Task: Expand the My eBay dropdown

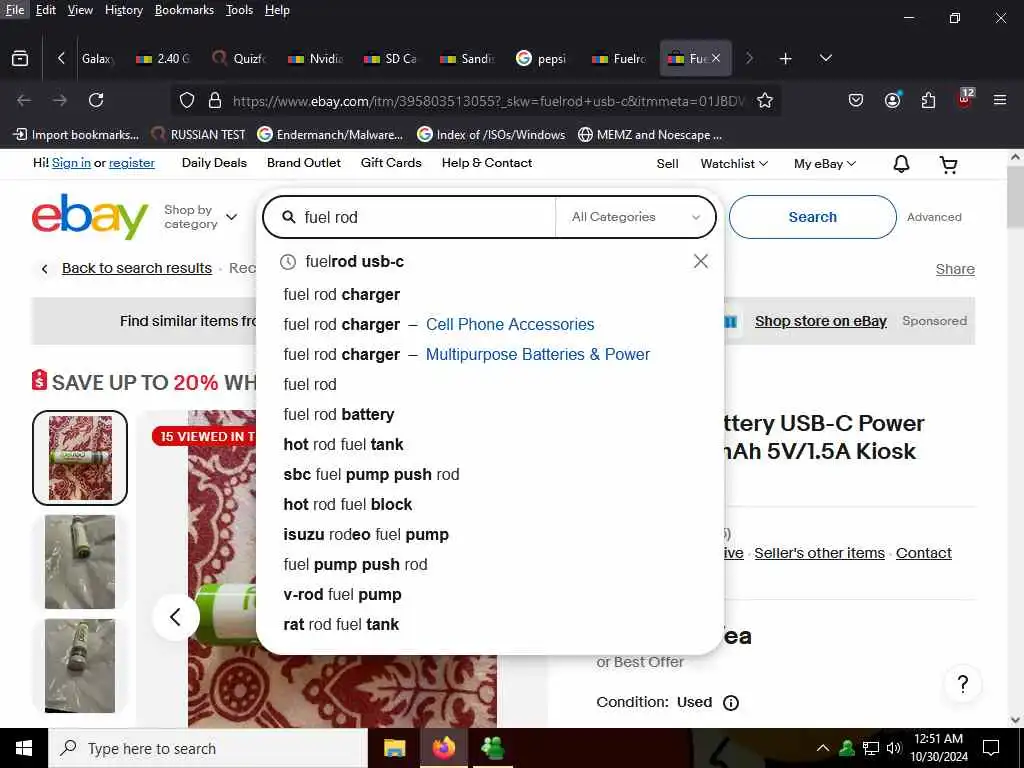Action: (x=825, y=164)
